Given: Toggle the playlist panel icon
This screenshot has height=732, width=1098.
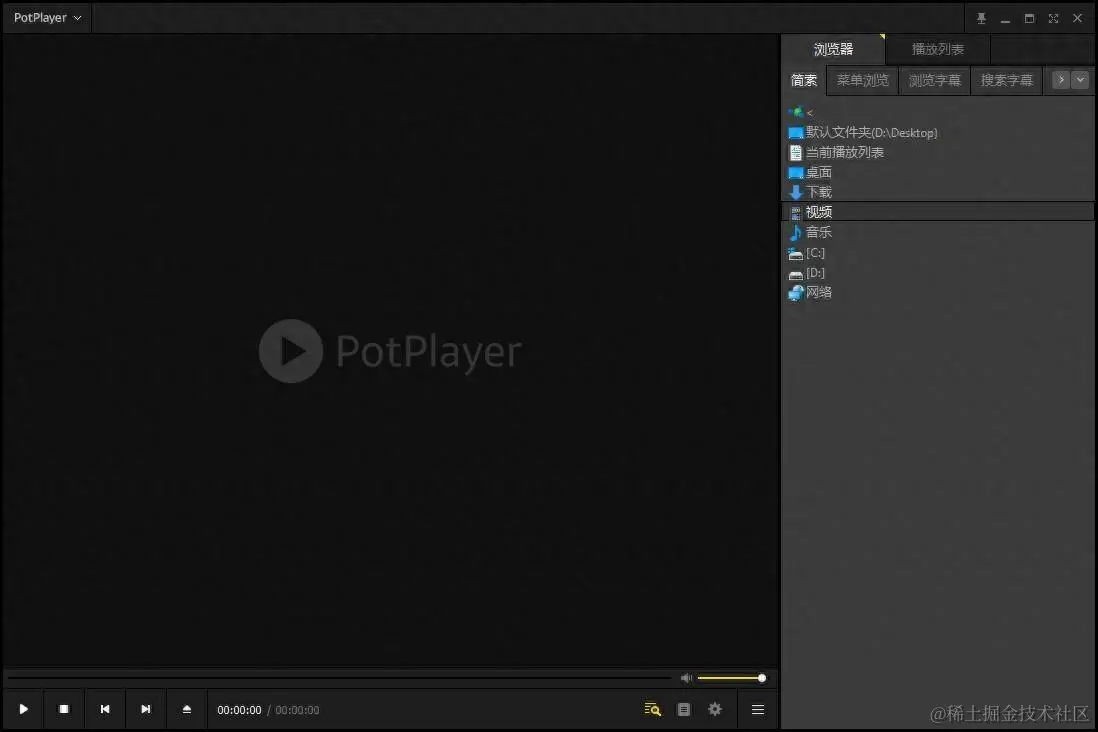Looking at the screenshot, I should [684, 710].
